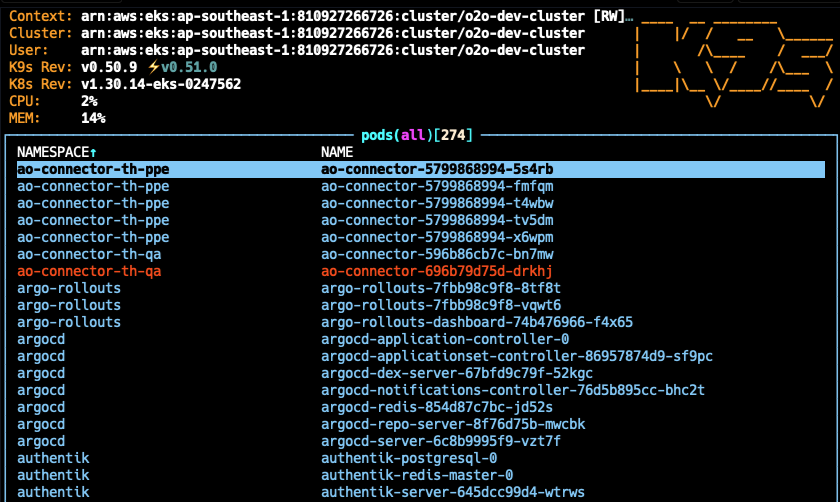Viewport: 840px width, 502px height.
Task: Click new version v0.51.0 label
Action: (189, 68)
